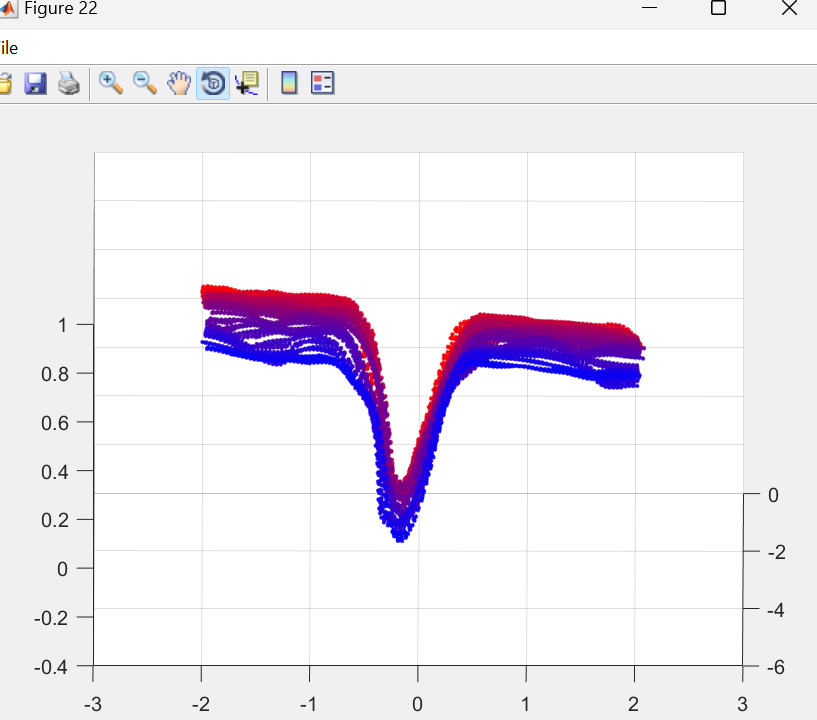Enable the Data Cursor tool
This screenshot has width=817, height=720.
point(246,84)
